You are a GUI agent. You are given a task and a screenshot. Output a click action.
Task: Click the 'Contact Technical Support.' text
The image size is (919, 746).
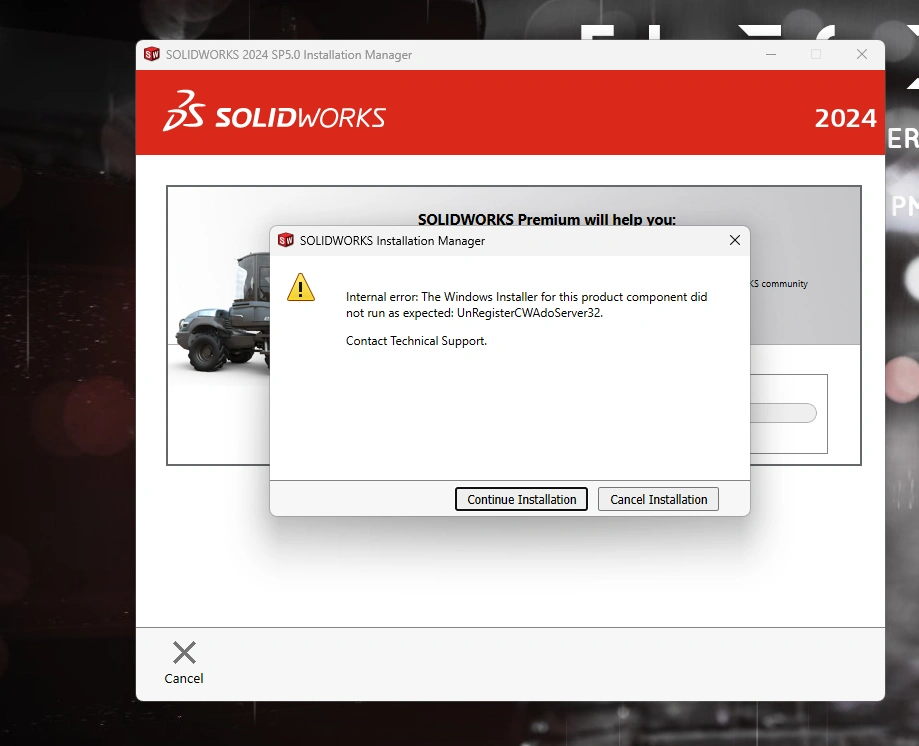point(416,341)
